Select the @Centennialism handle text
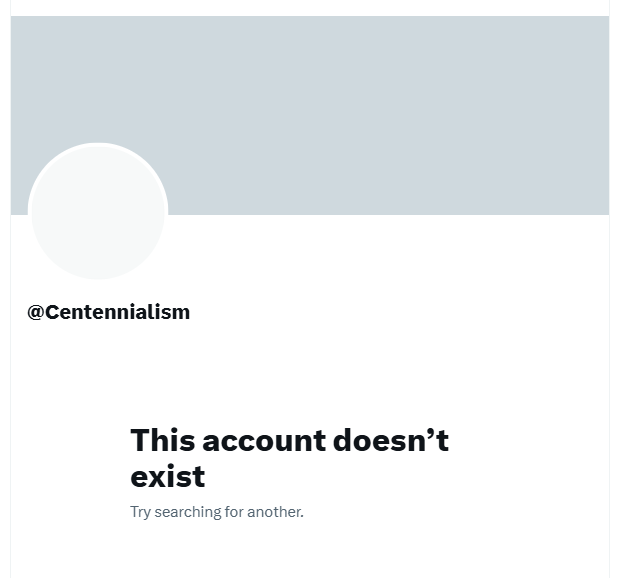Image resolution: width=622 pixels, height=578 pixels. click(x=109, y=312)
